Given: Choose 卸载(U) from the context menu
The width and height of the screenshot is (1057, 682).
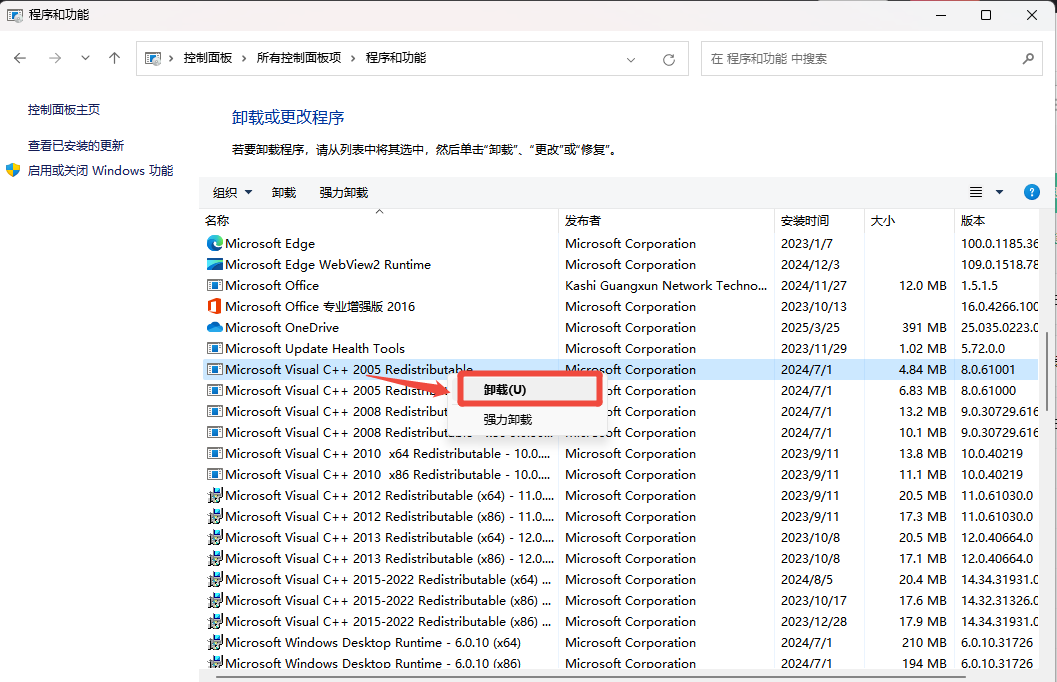Looking at the screenshot, I should coord(530,390).
